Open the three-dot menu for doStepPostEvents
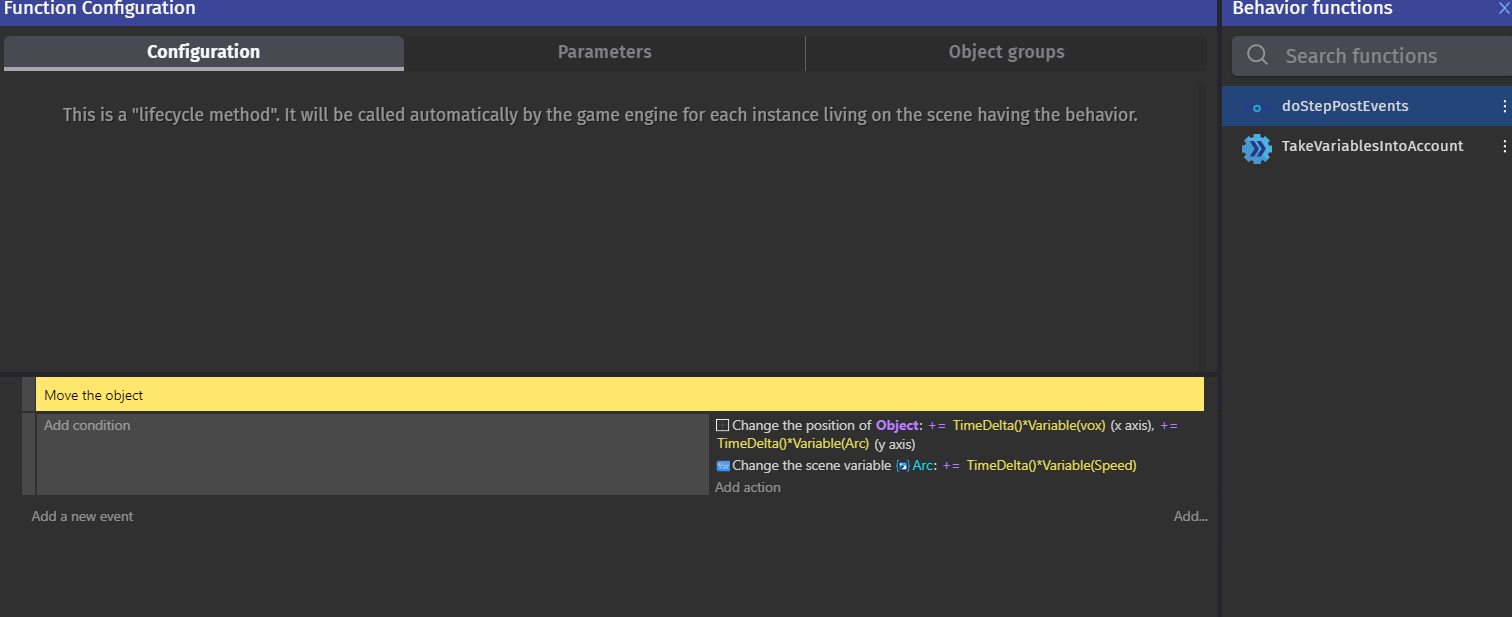This screenshot has height=617, width=1512. pos(1504,105)
